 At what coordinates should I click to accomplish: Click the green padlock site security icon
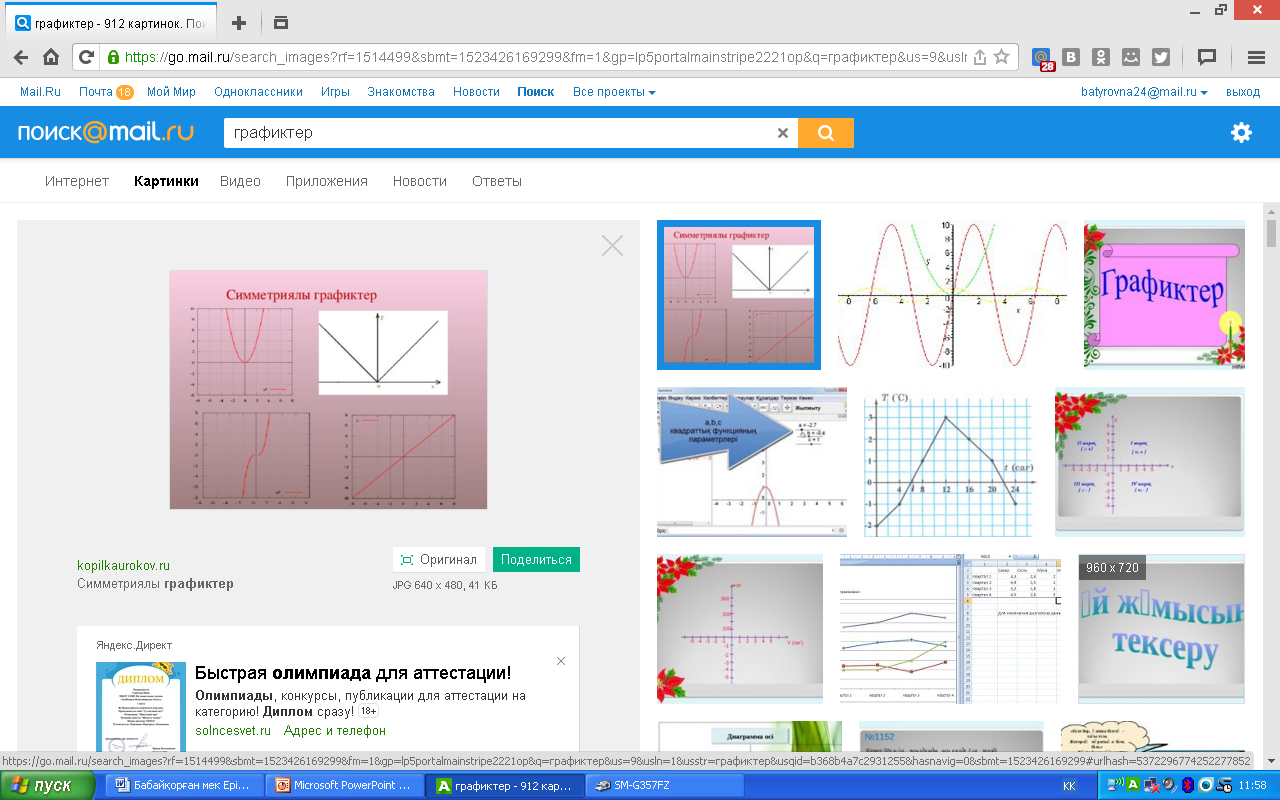114,57
